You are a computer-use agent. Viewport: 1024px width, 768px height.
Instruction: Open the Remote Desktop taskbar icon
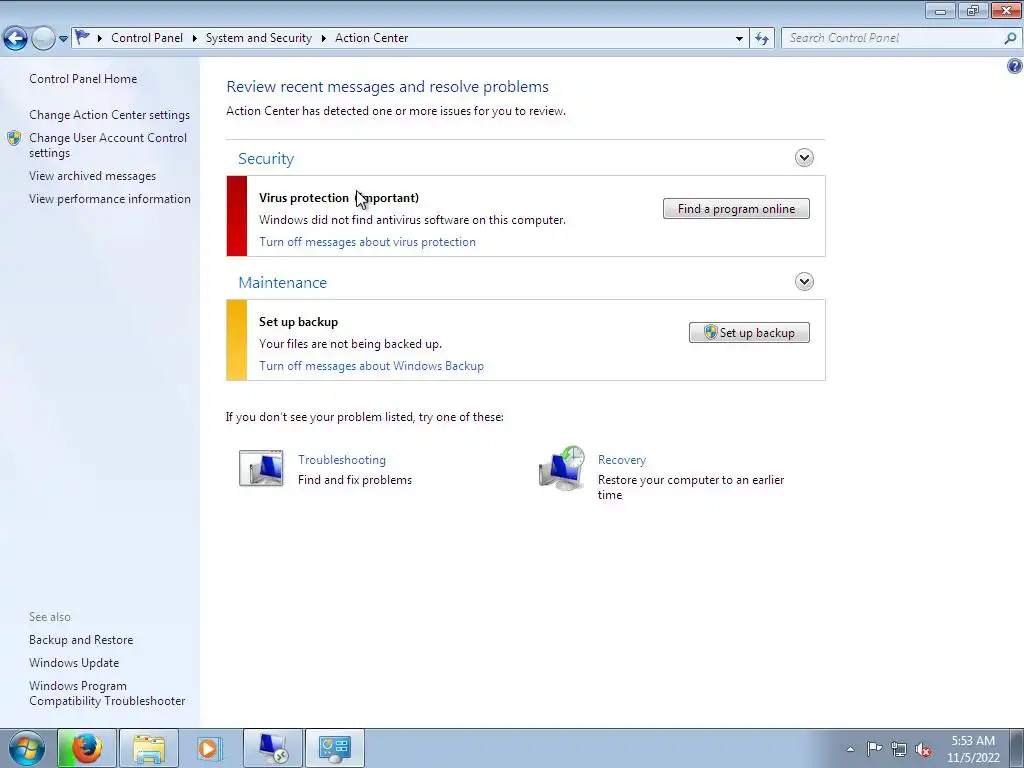click(272, 748)
